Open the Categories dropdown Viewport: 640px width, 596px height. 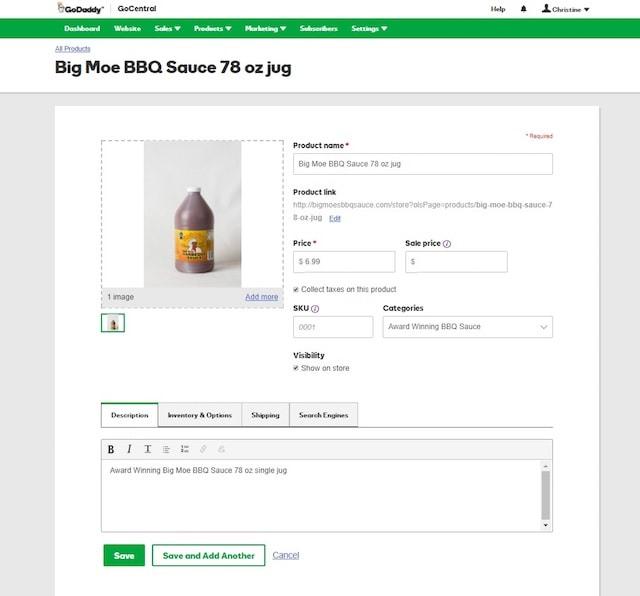pyautogui.click(x=467, y=327)
